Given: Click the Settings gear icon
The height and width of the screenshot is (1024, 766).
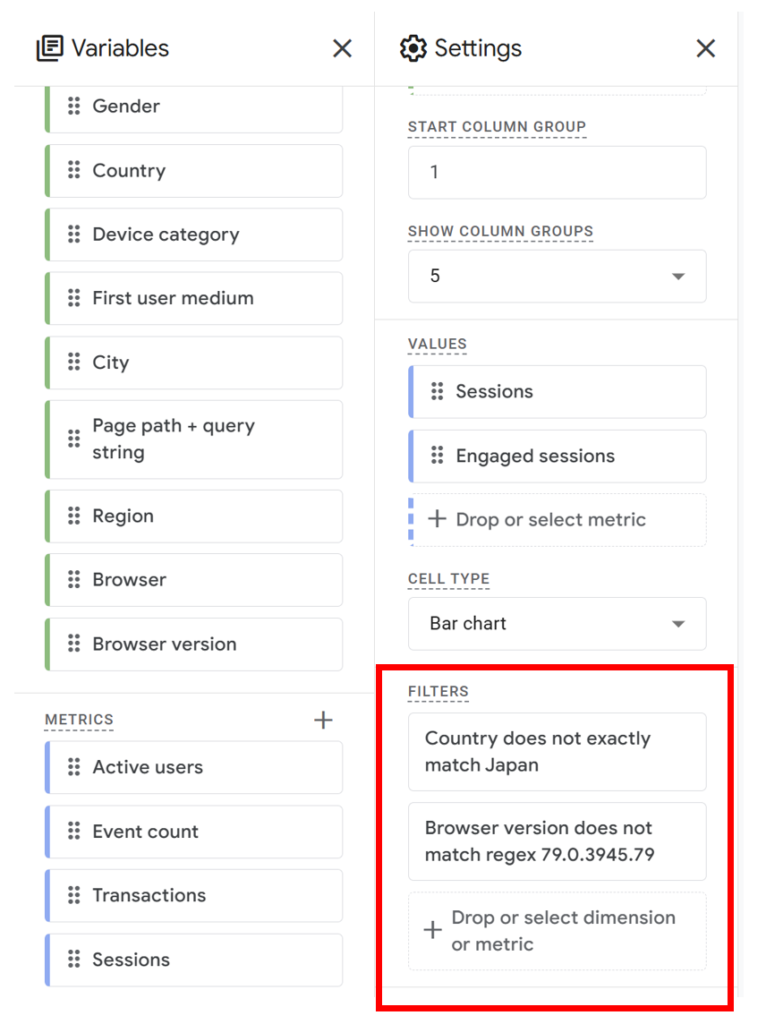Looking at the screenshot, I should pyautogui.click(x=412, y=48).
